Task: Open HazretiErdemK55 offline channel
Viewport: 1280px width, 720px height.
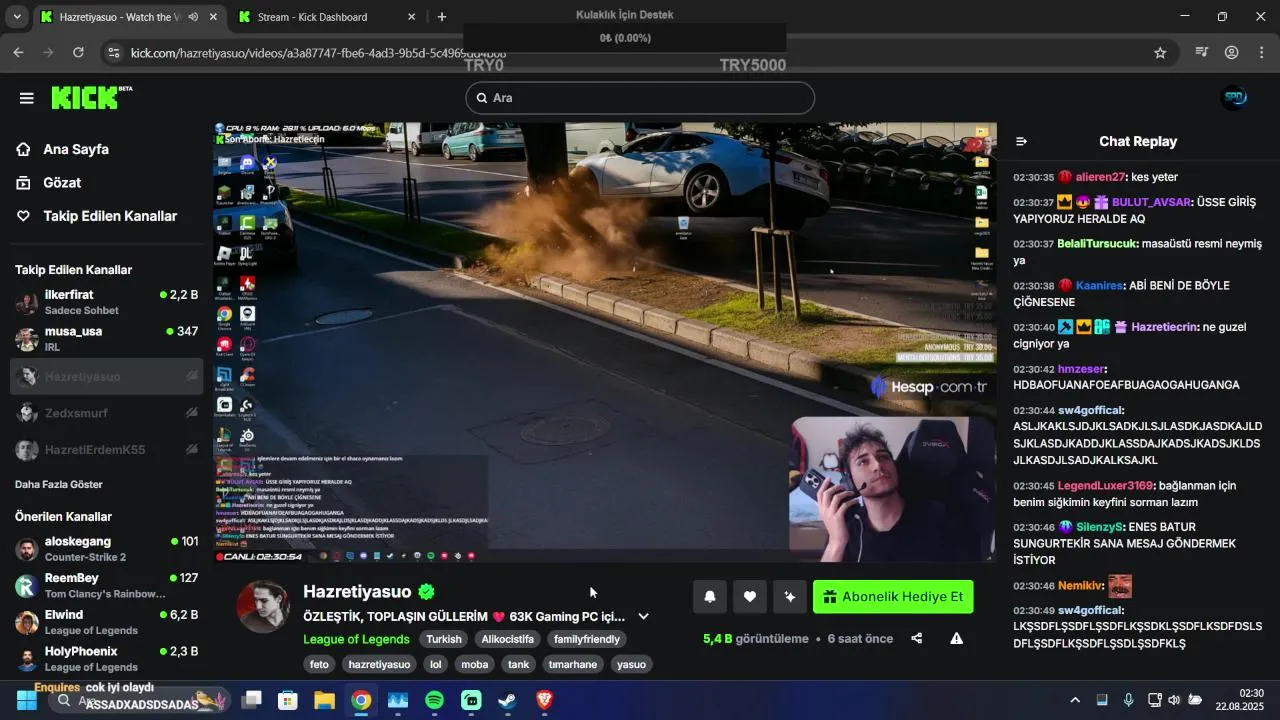Action: point(106,450)
